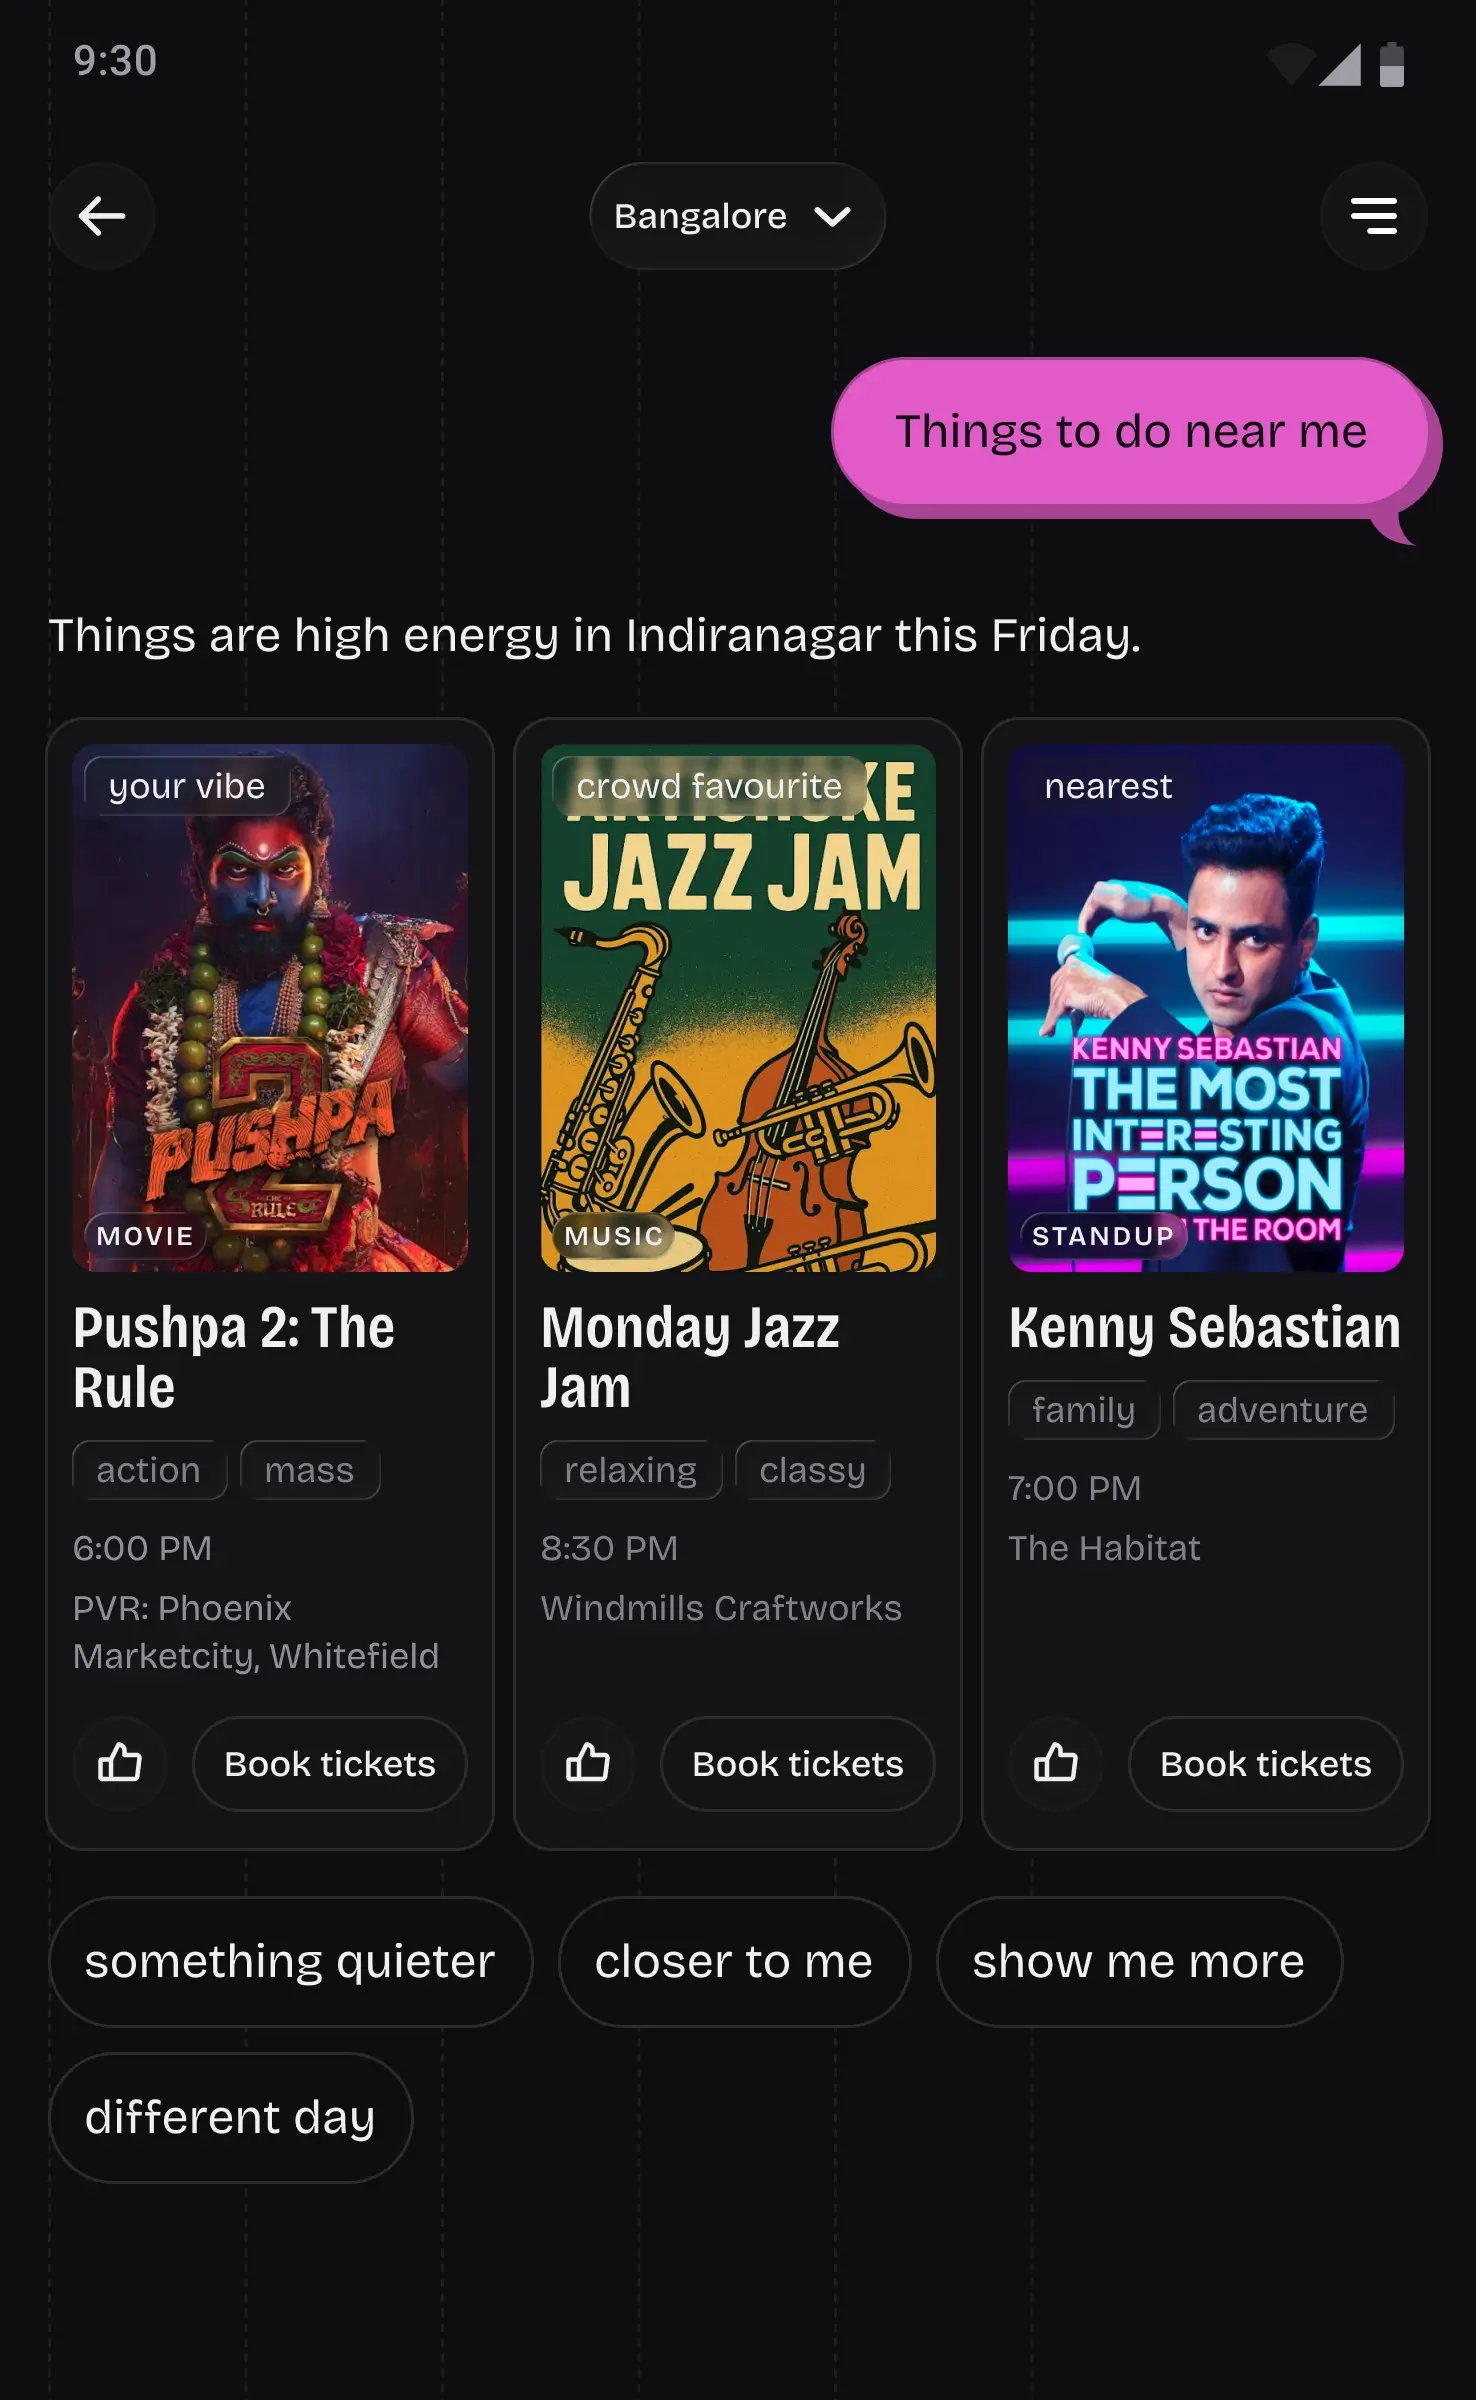Open the Jazz Jam poster thumbnail
Image resolution: width=1476 pixels, height=2400 pixels.
coord(738,1008)
